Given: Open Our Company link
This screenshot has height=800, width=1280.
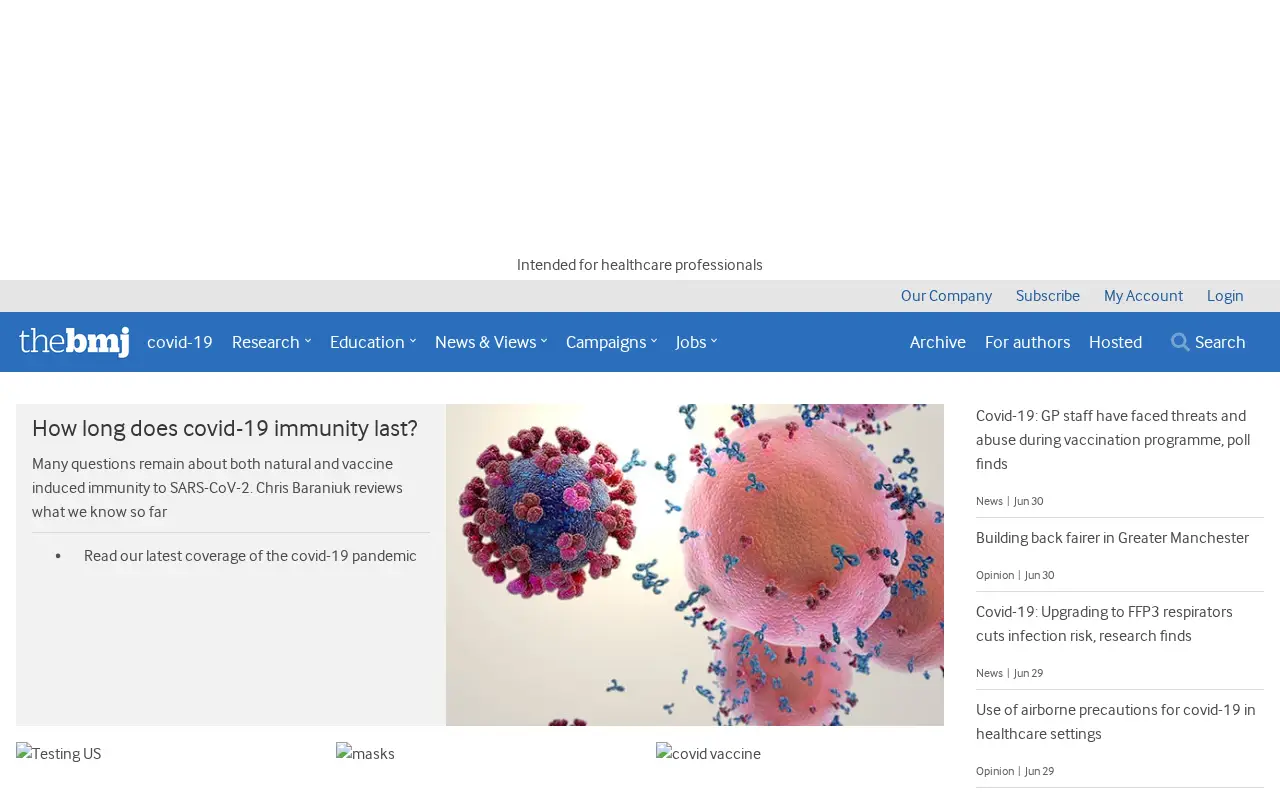Looking at the screenshot, I should point(946,296).
